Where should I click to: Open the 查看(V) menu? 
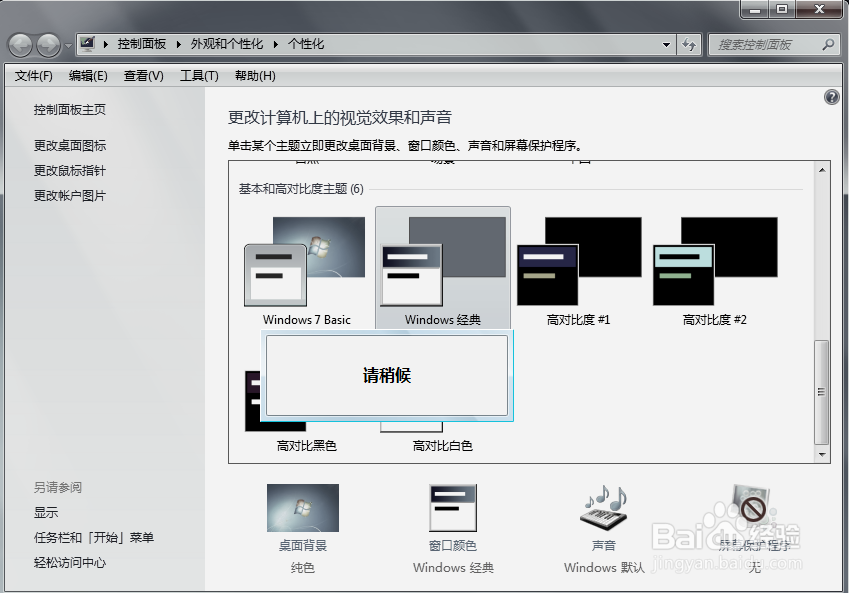coord(143,76)
